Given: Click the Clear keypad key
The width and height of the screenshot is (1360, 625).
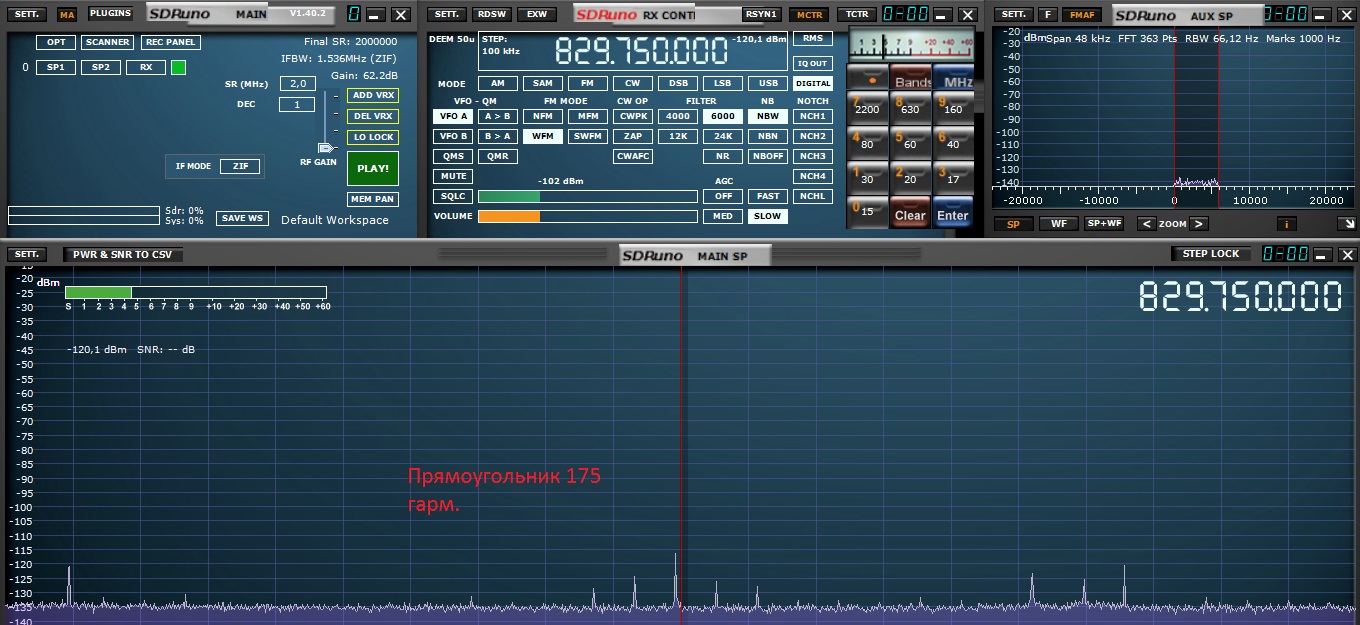Looking at the screenshot, I should 910,213.
